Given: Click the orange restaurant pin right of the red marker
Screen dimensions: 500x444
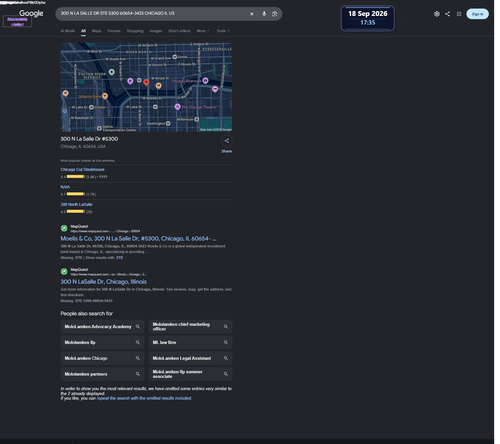Looking at the screenshot, I should click(159, 86).
